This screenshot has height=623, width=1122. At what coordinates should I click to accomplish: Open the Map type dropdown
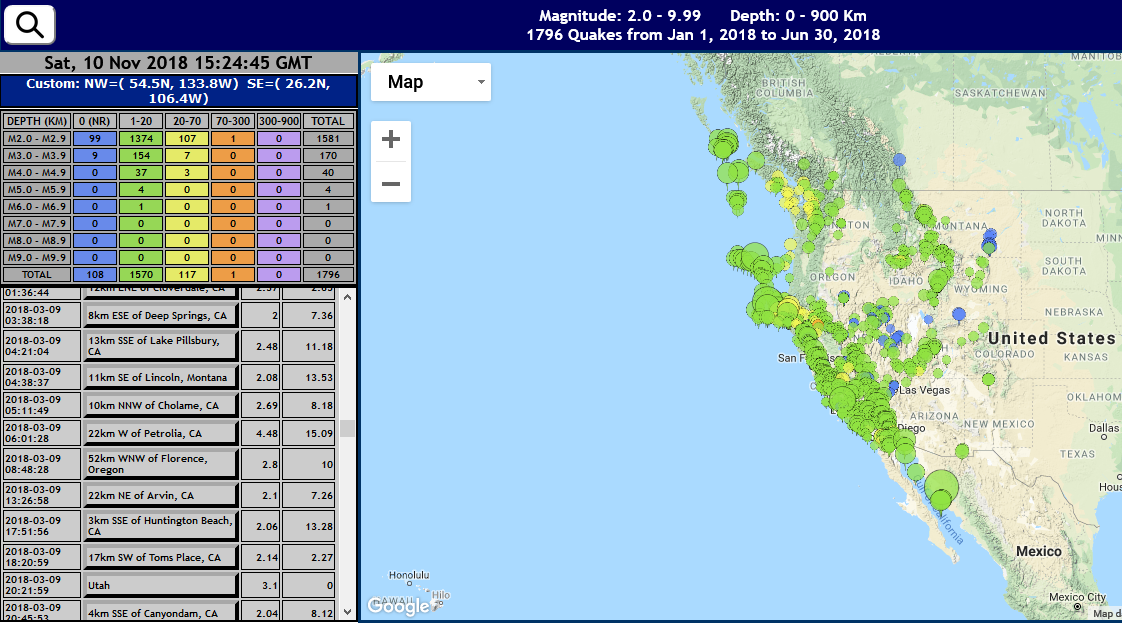click(x=431, y=82)
